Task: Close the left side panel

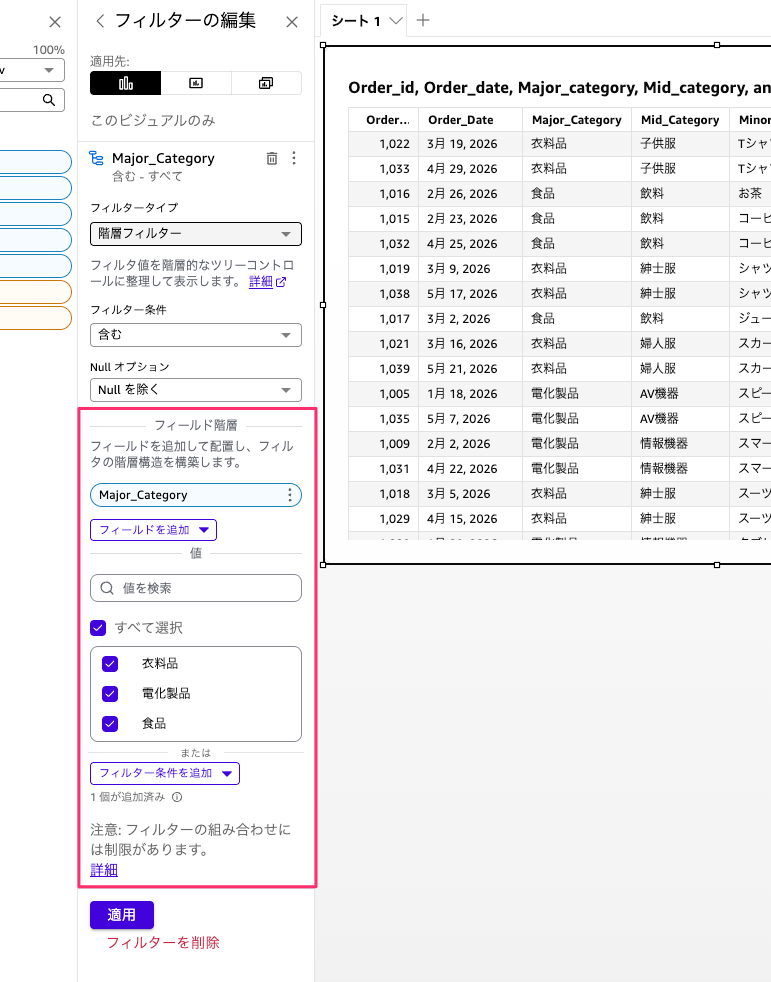Action: coord(55,23)
